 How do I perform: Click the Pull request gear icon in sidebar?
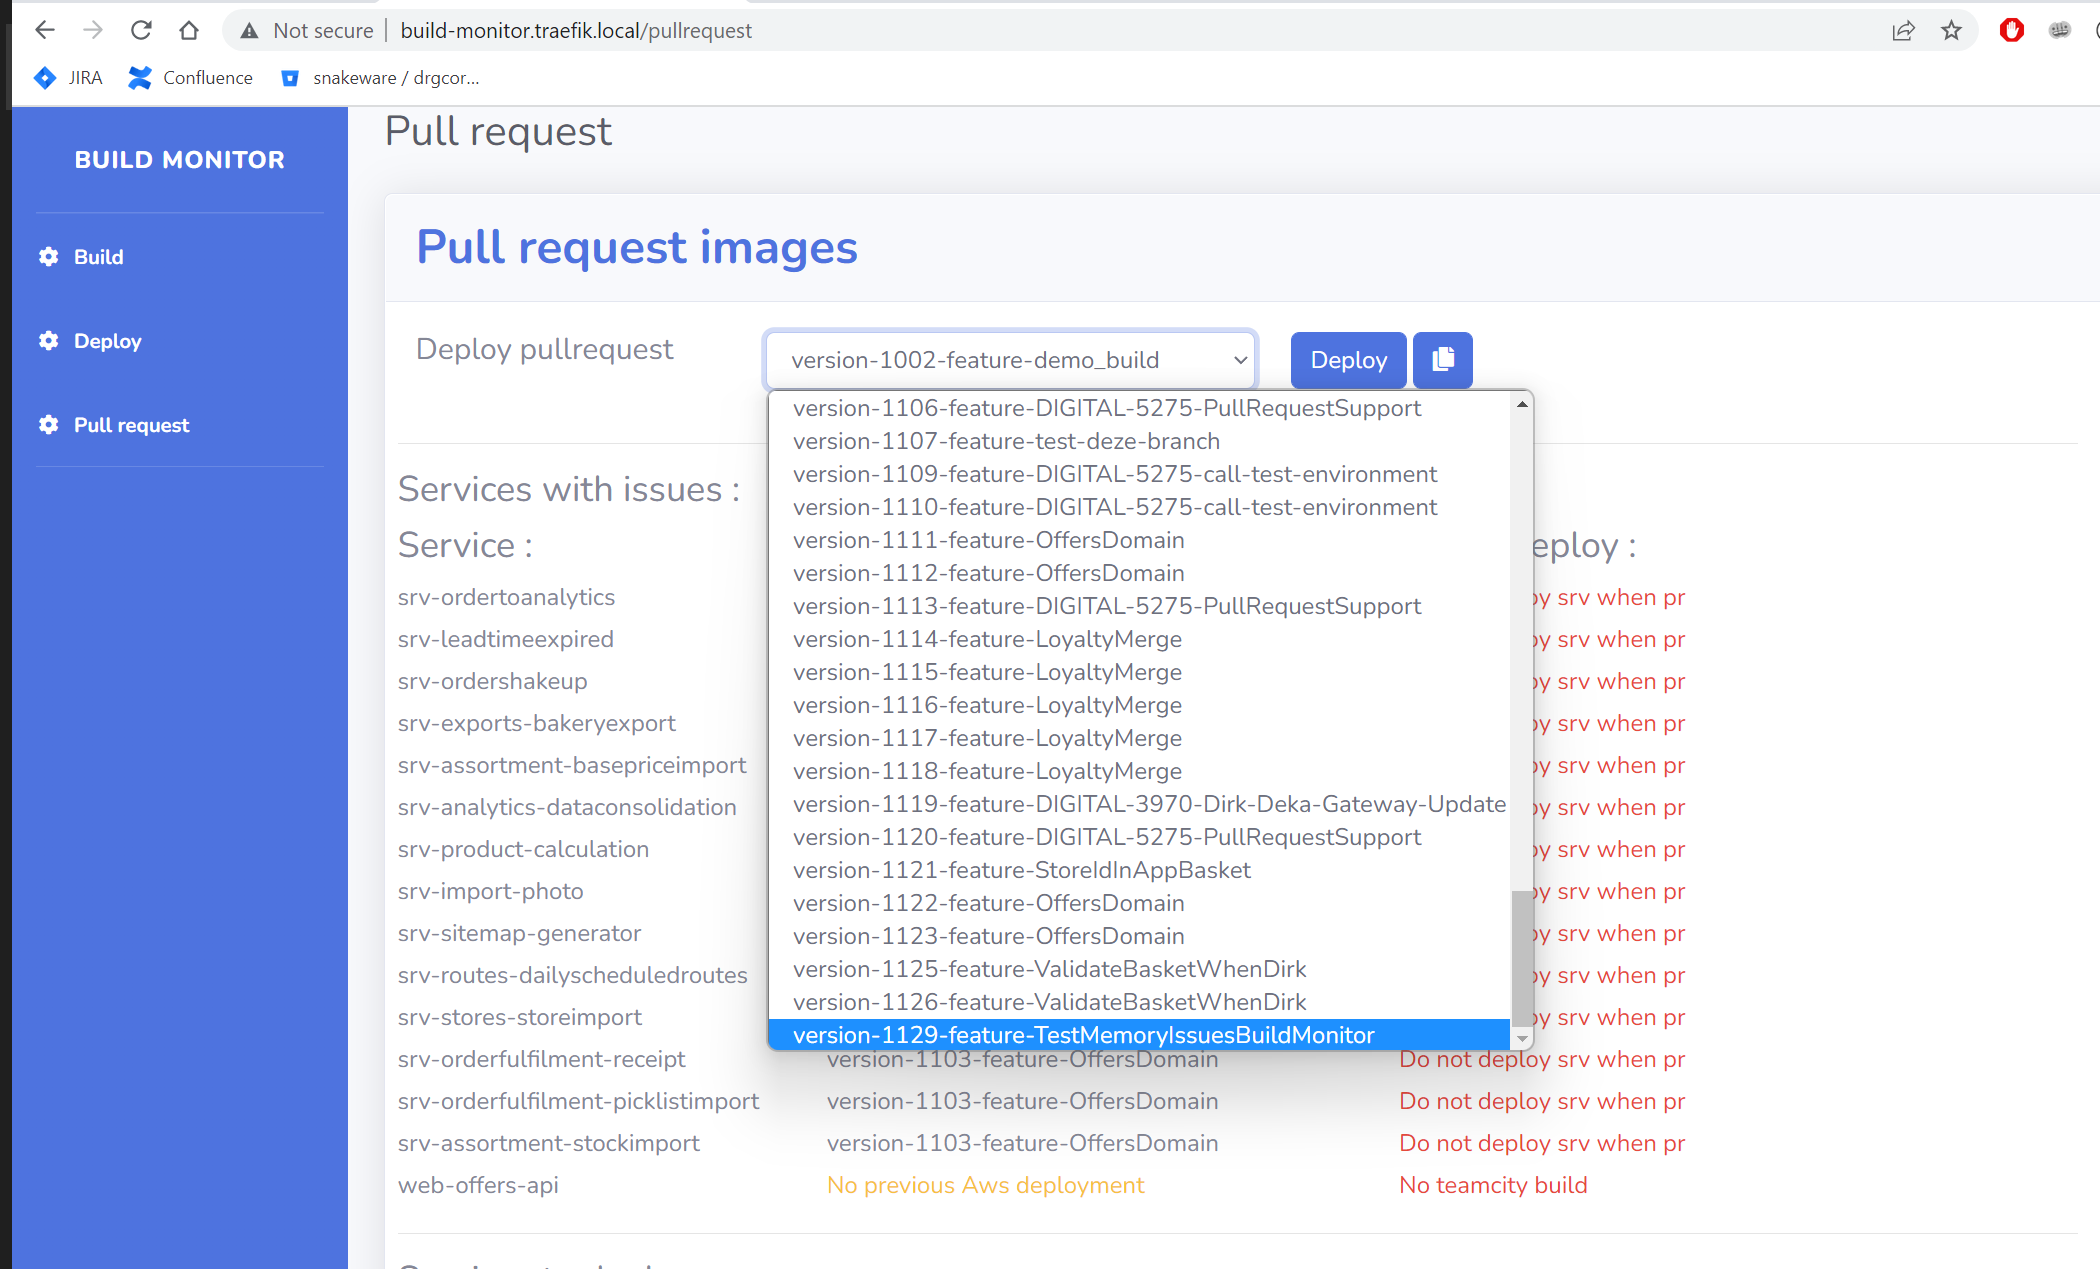[x=48, y=424]
